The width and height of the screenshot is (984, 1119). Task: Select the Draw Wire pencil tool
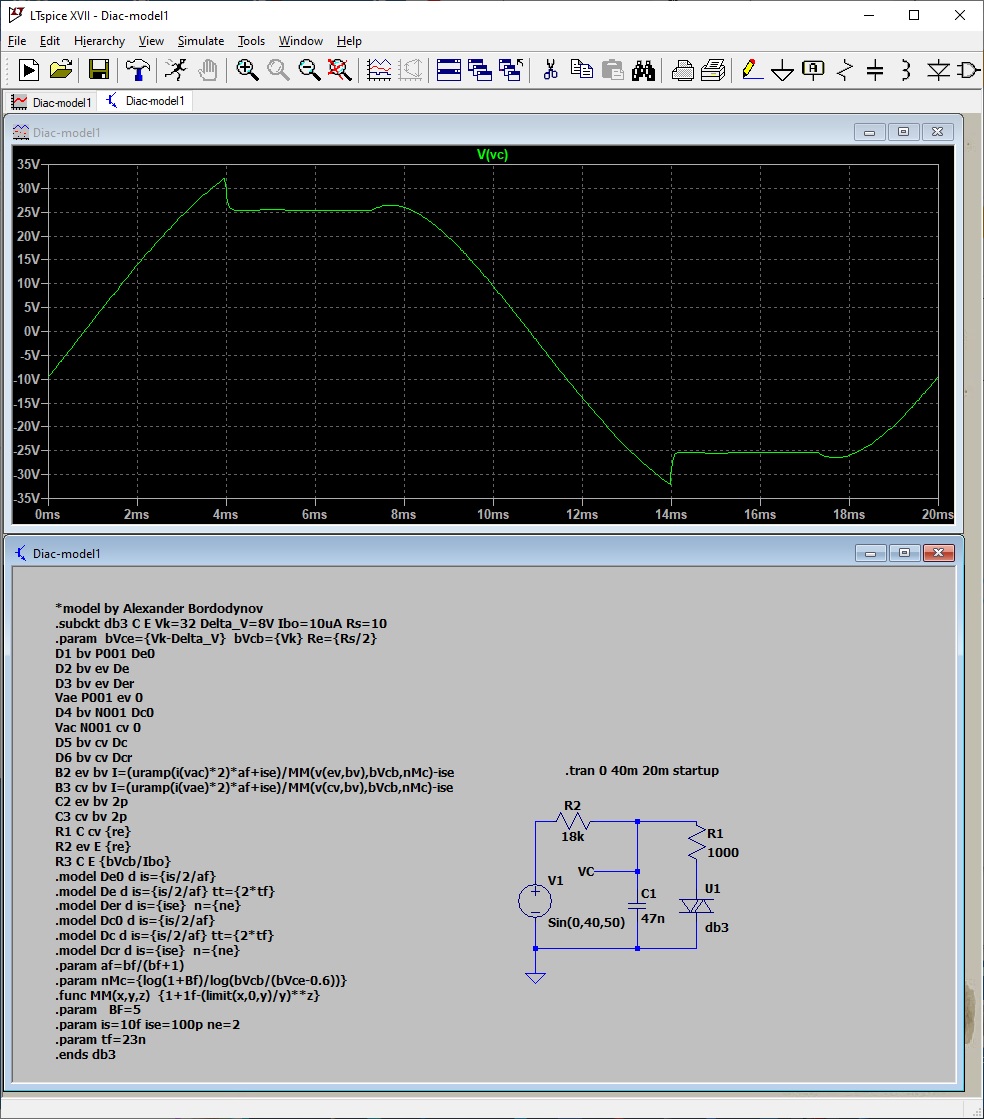751,70
